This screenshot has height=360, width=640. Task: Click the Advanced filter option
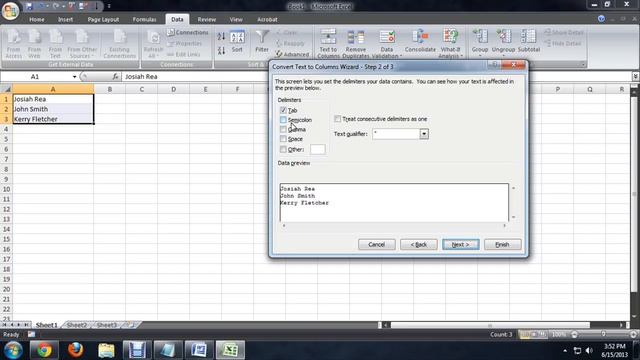292,54
